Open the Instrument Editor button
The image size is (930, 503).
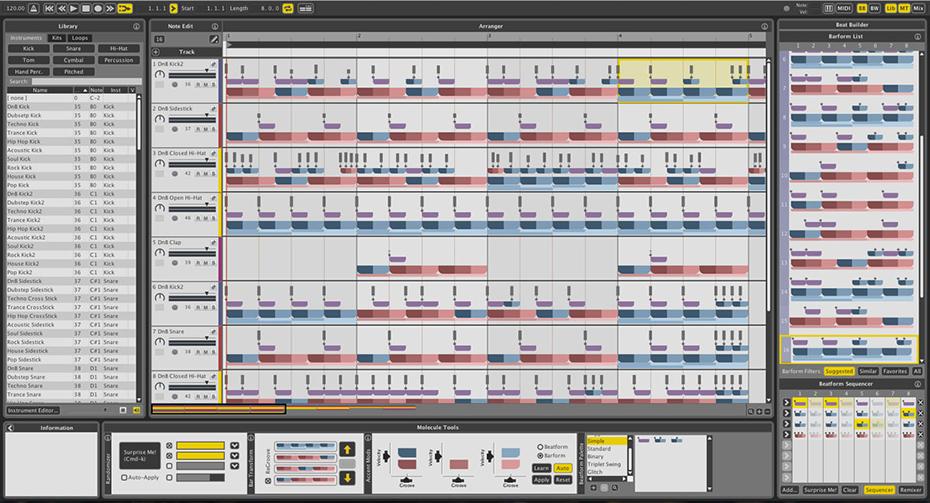[x=34, y=410]
